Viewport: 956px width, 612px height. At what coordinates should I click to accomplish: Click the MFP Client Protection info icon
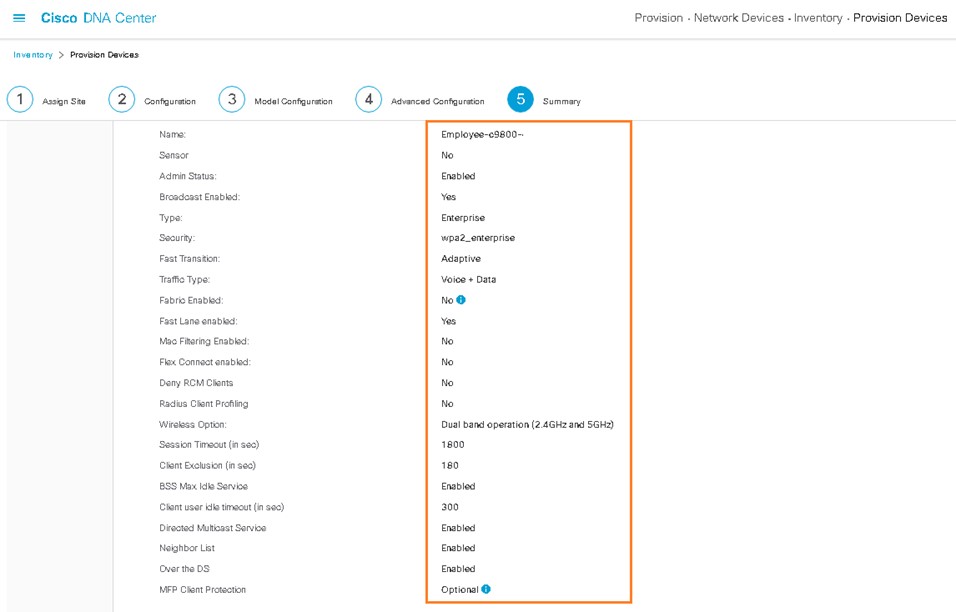tap(486, 589)
